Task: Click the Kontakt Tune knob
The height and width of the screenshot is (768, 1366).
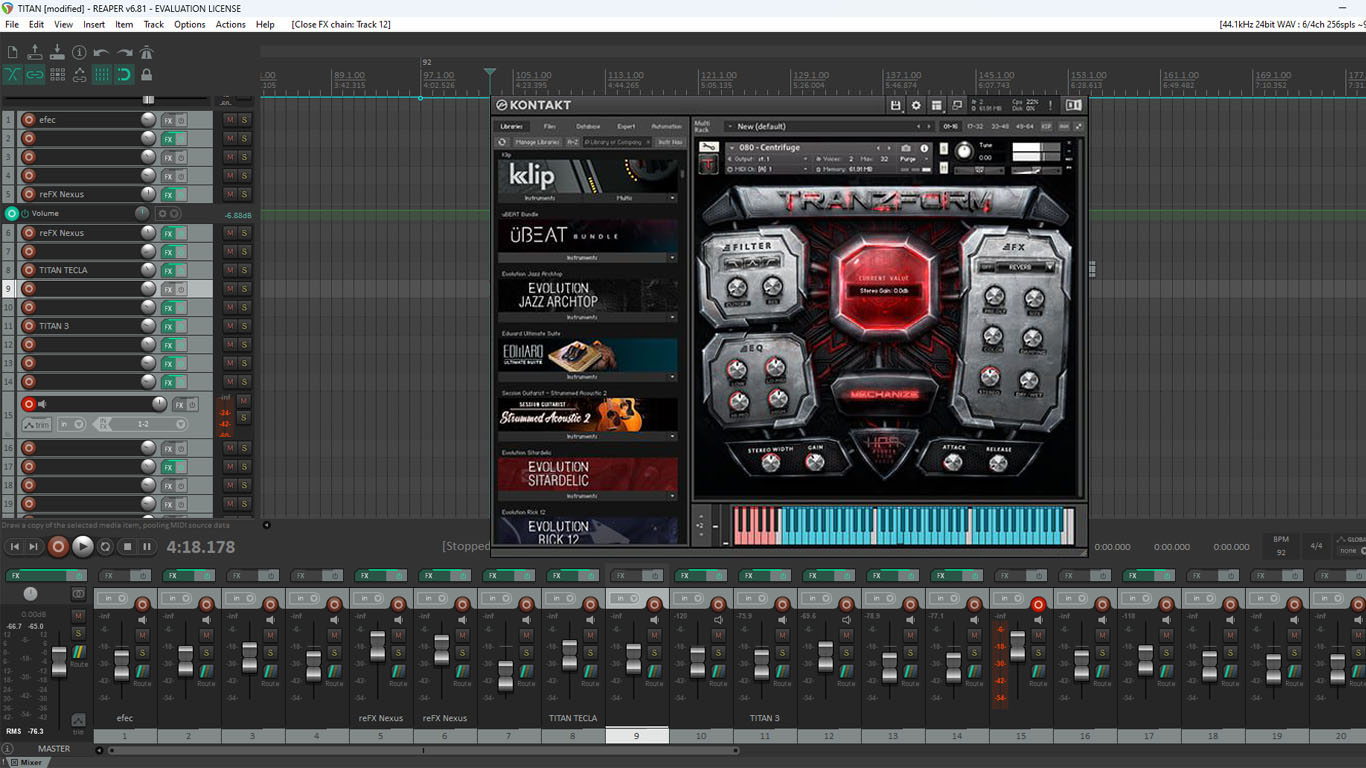Action: [x=963, y=151]
